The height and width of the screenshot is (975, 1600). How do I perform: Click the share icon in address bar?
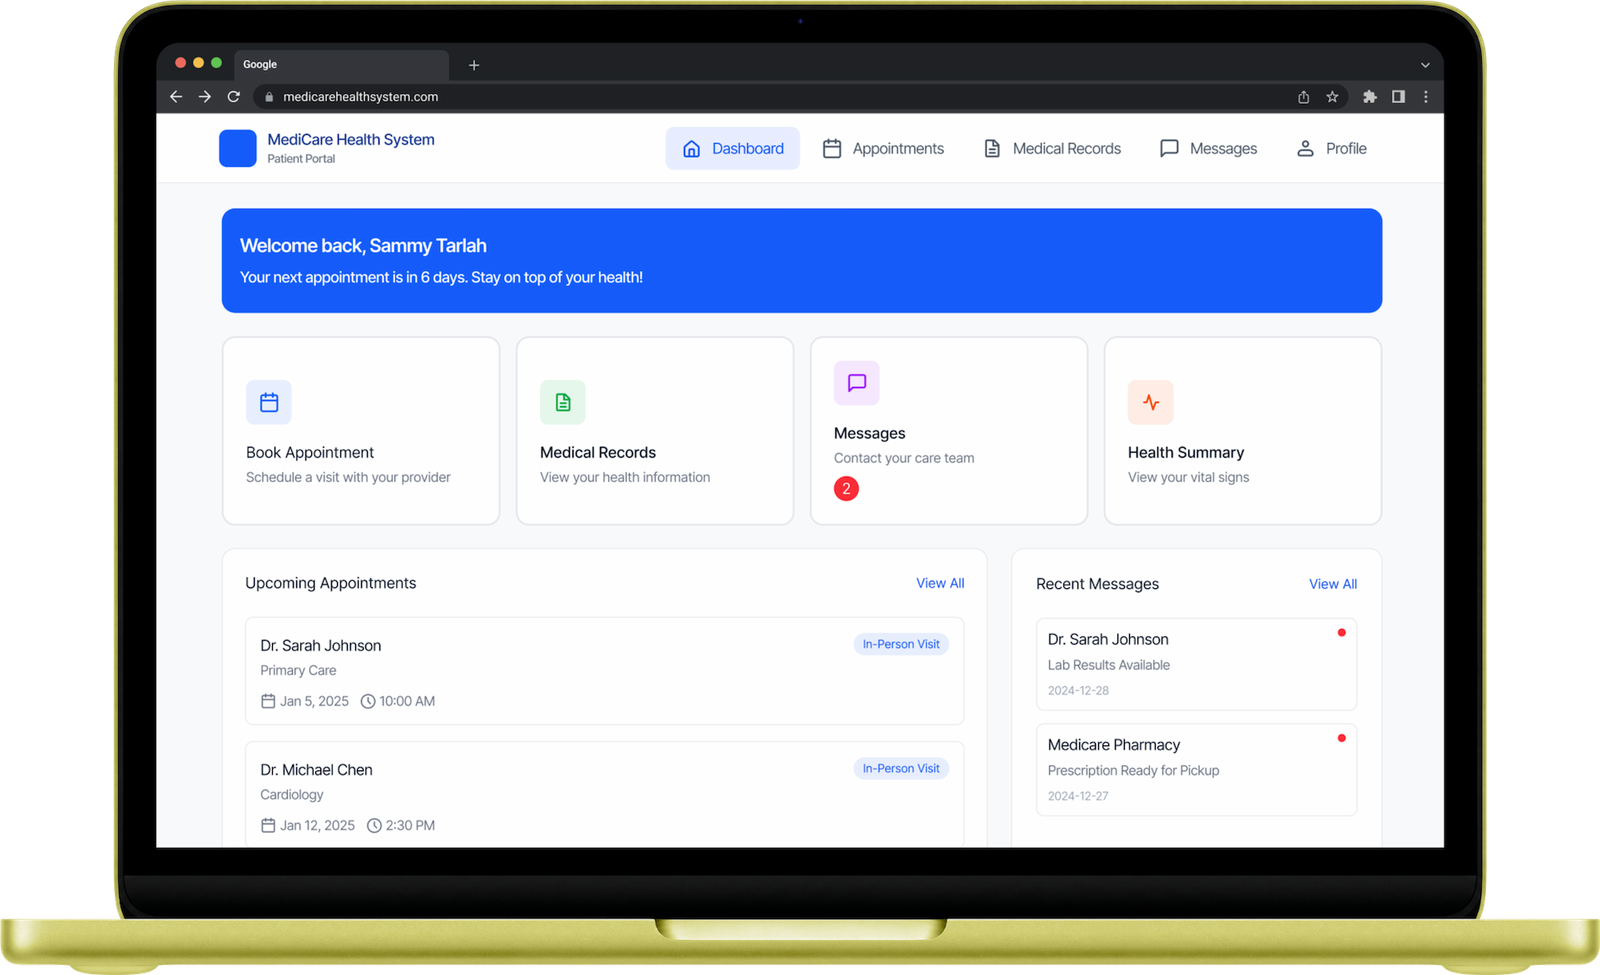[1303, 97]
